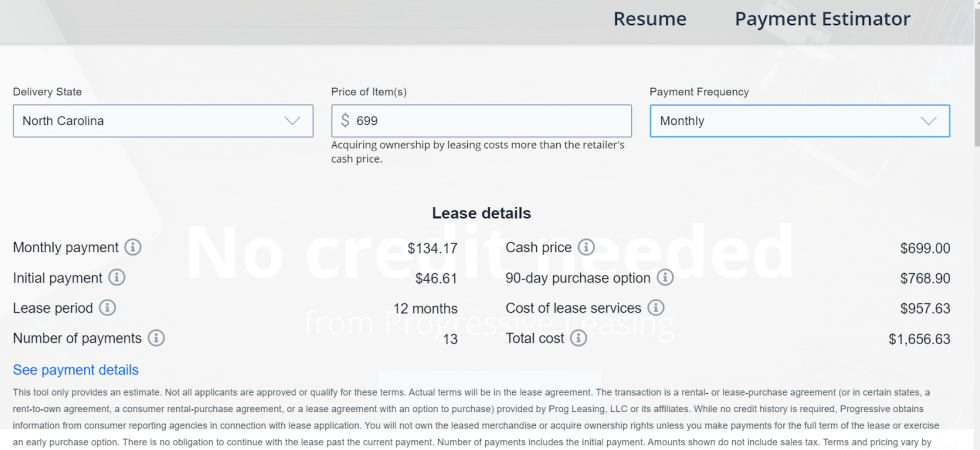Image resolution: width=980 pixels, height=450 pixels.
Task: Click the $1,656.63 total cost value
Action: click(919, 339)
